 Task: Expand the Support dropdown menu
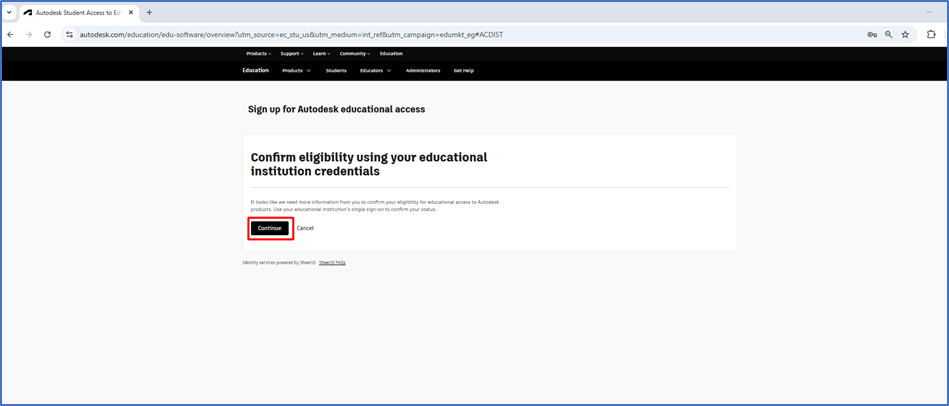tap(291, 53)
